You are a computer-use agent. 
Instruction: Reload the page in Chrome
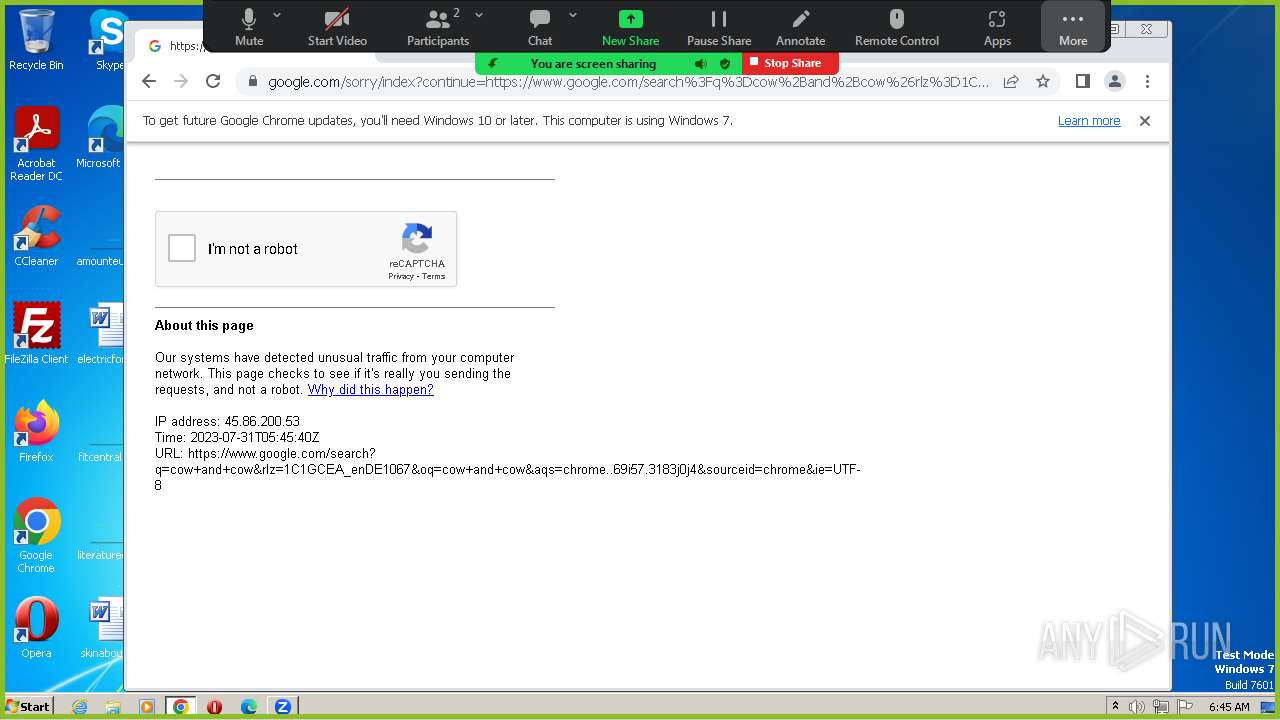pyautogui.click(x=213, y=82)
